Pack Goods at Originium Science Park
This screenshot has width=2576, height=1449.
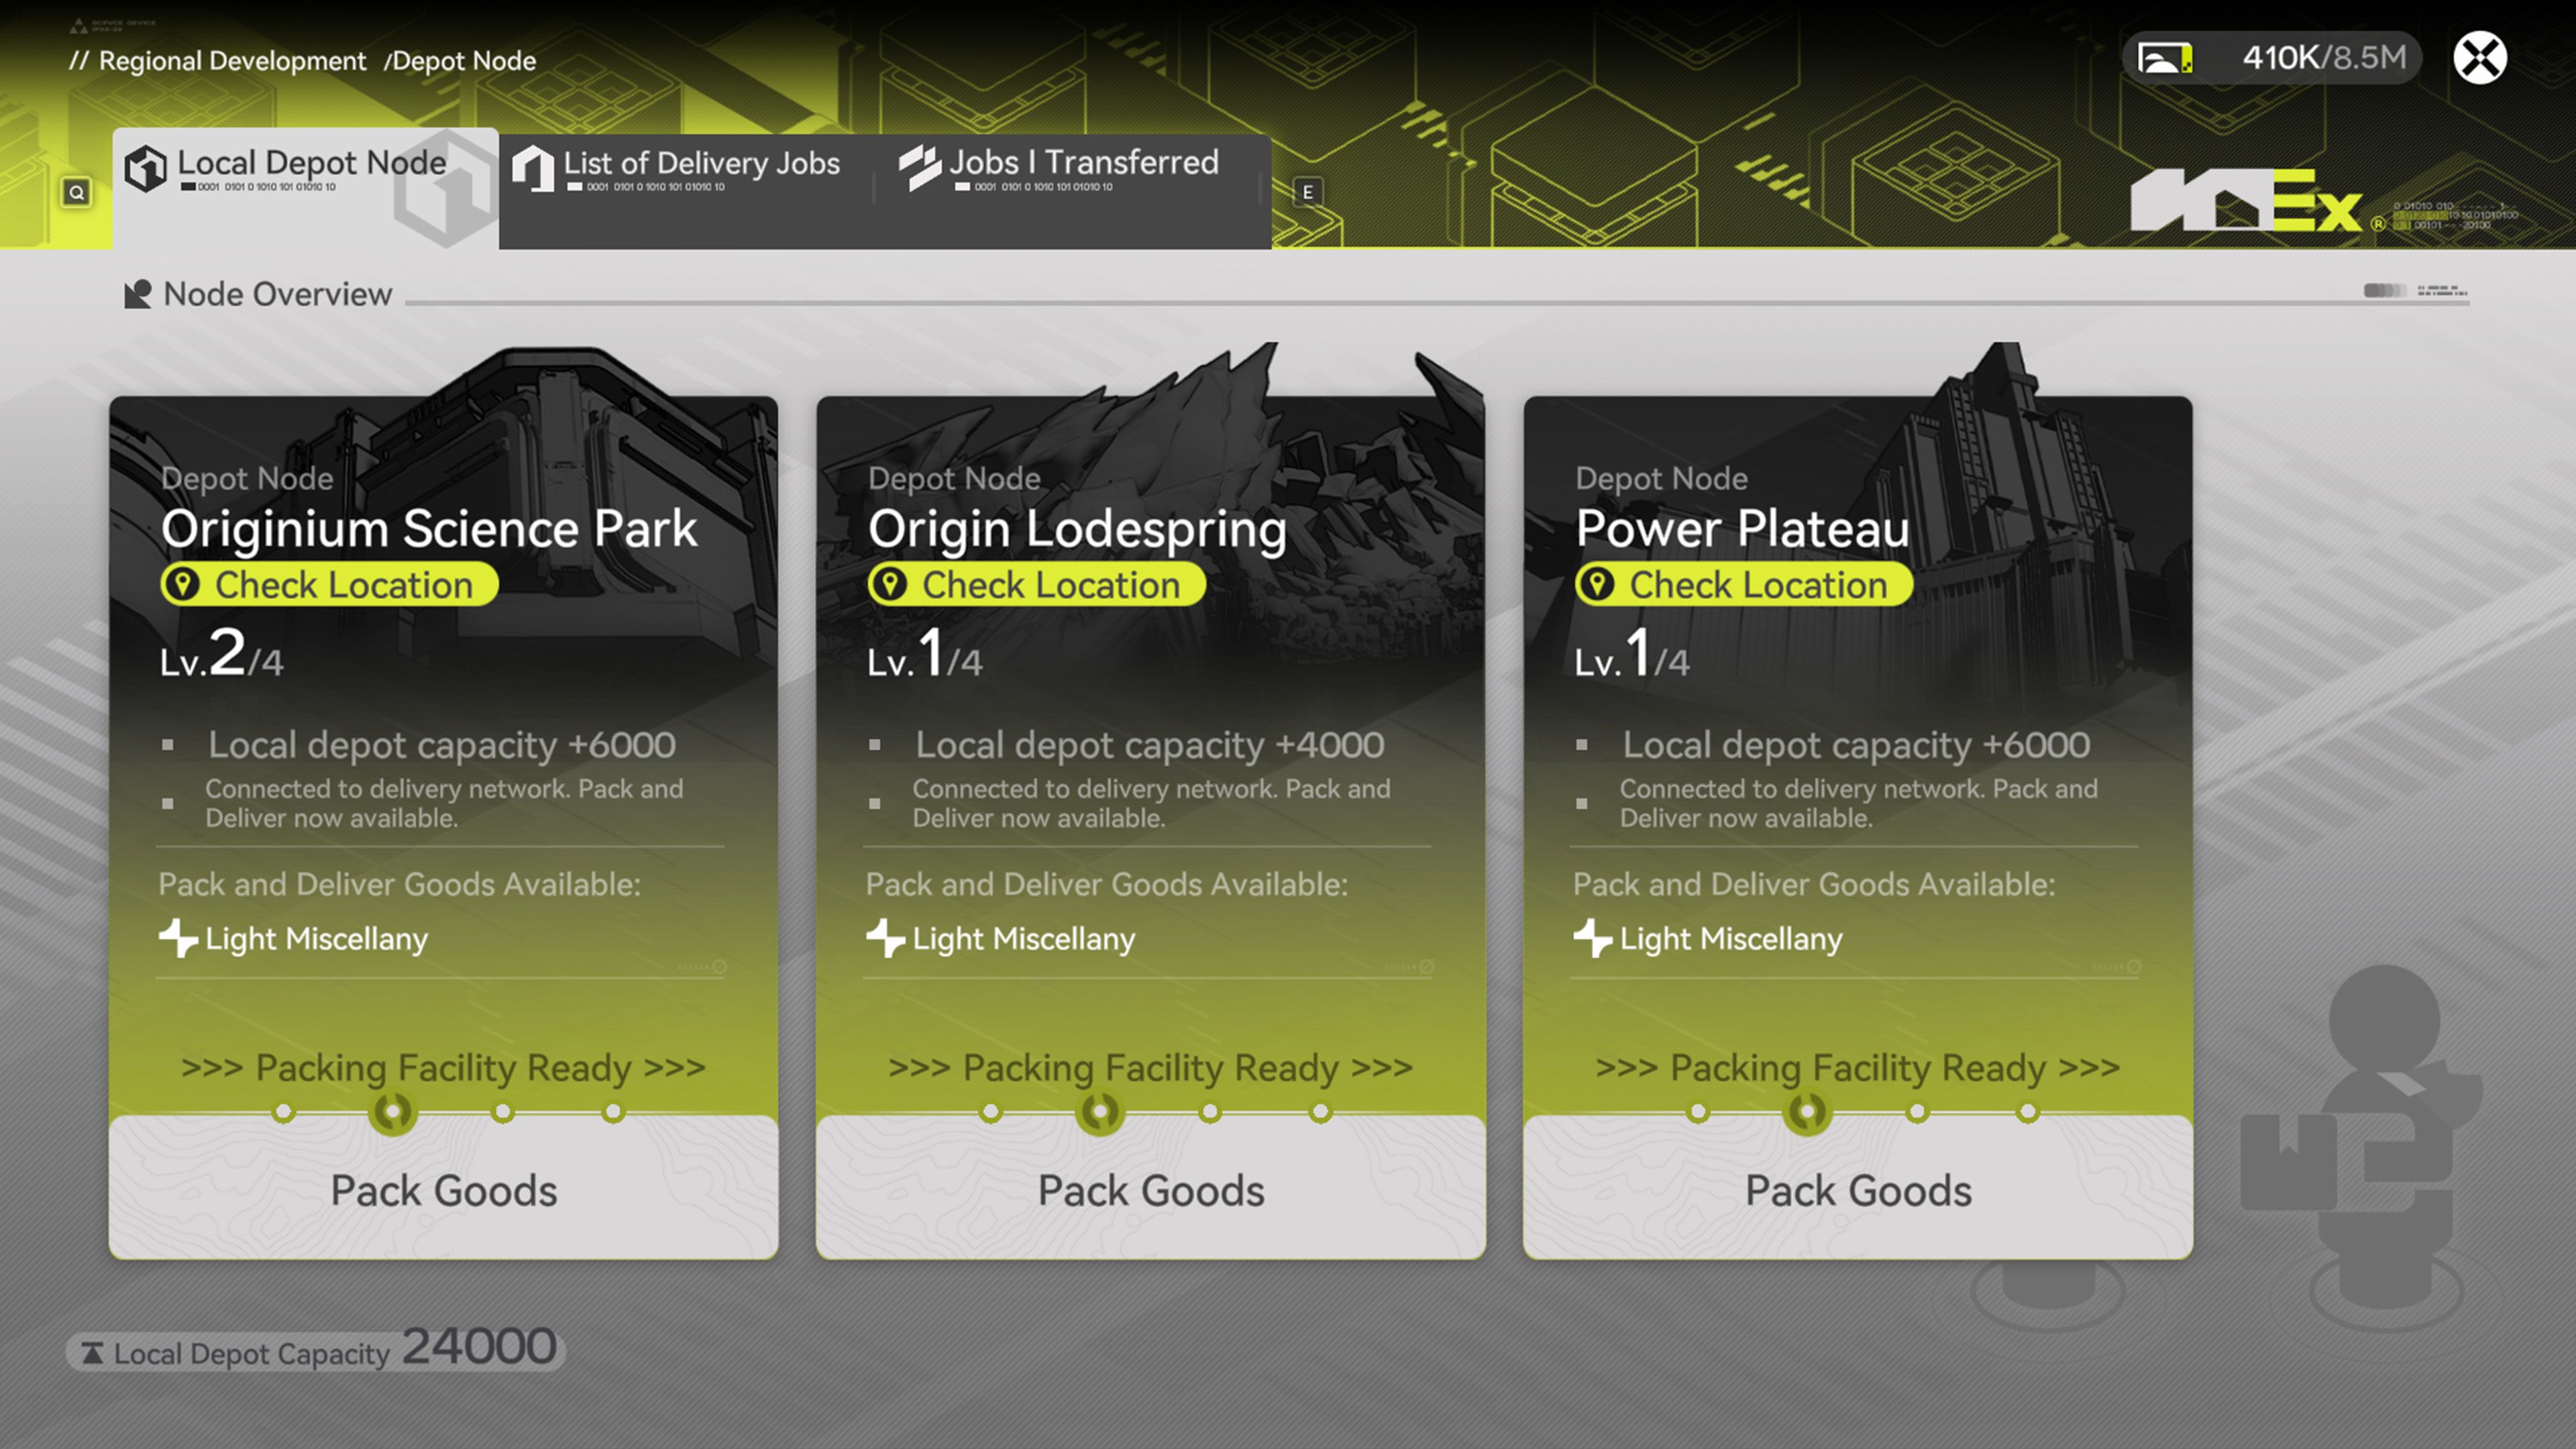[x=443, y=1190]
